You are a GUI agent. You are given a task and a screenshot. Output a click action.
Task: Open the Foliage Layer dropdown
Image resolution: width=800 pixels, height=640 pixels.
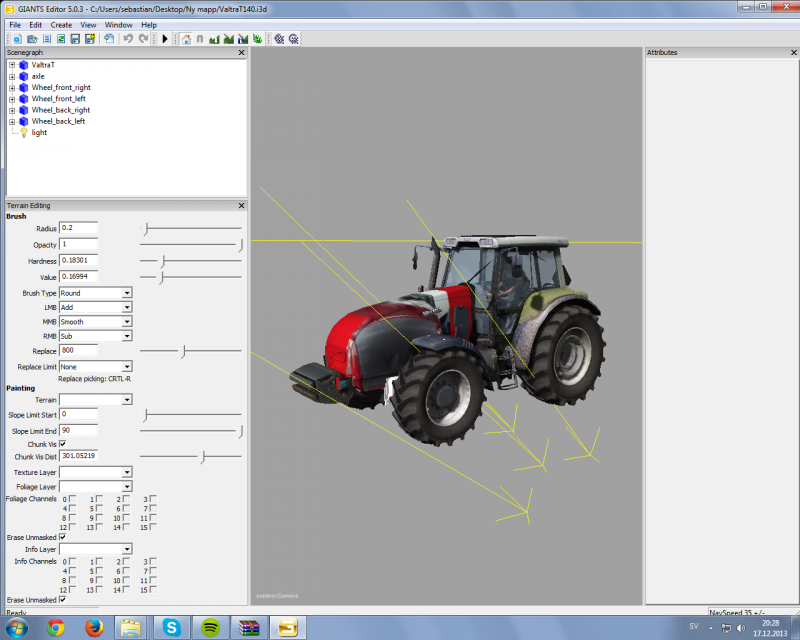click(x=127, y=487)
